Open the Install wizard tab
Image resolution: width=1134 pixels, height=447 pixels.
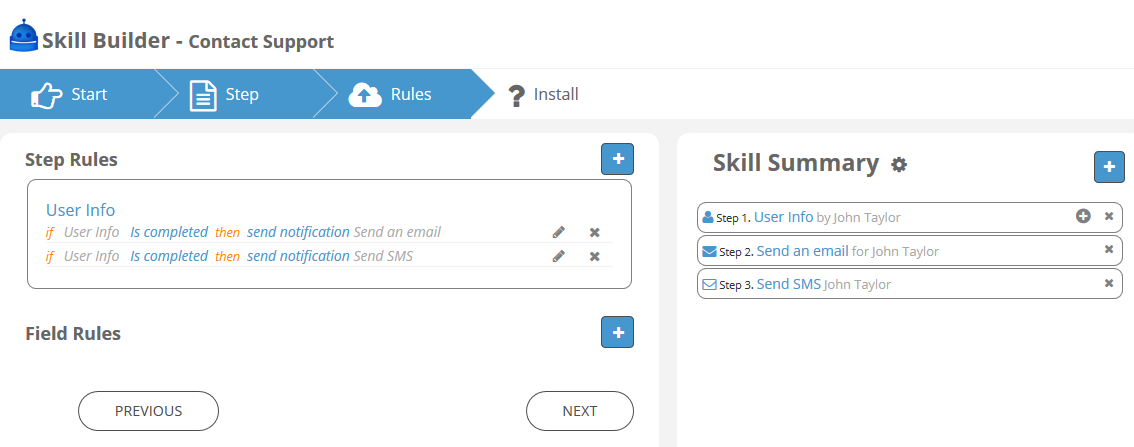543,94
